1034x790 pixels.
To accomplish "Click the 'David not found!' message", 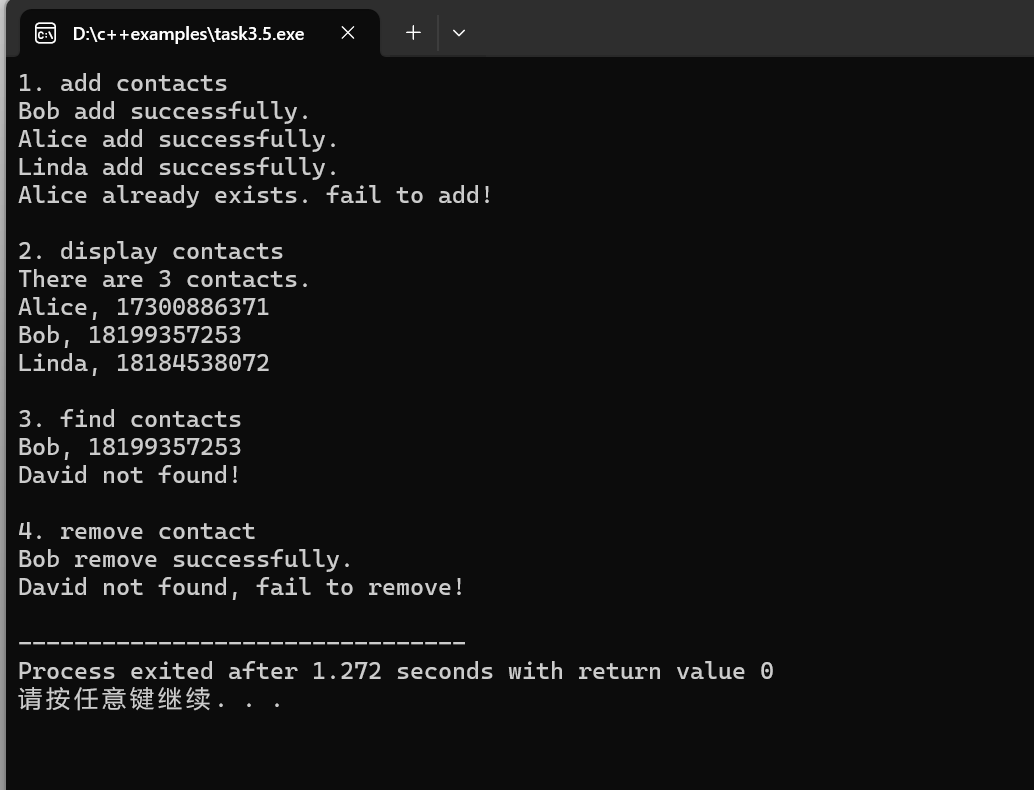I will click(129, 475).
